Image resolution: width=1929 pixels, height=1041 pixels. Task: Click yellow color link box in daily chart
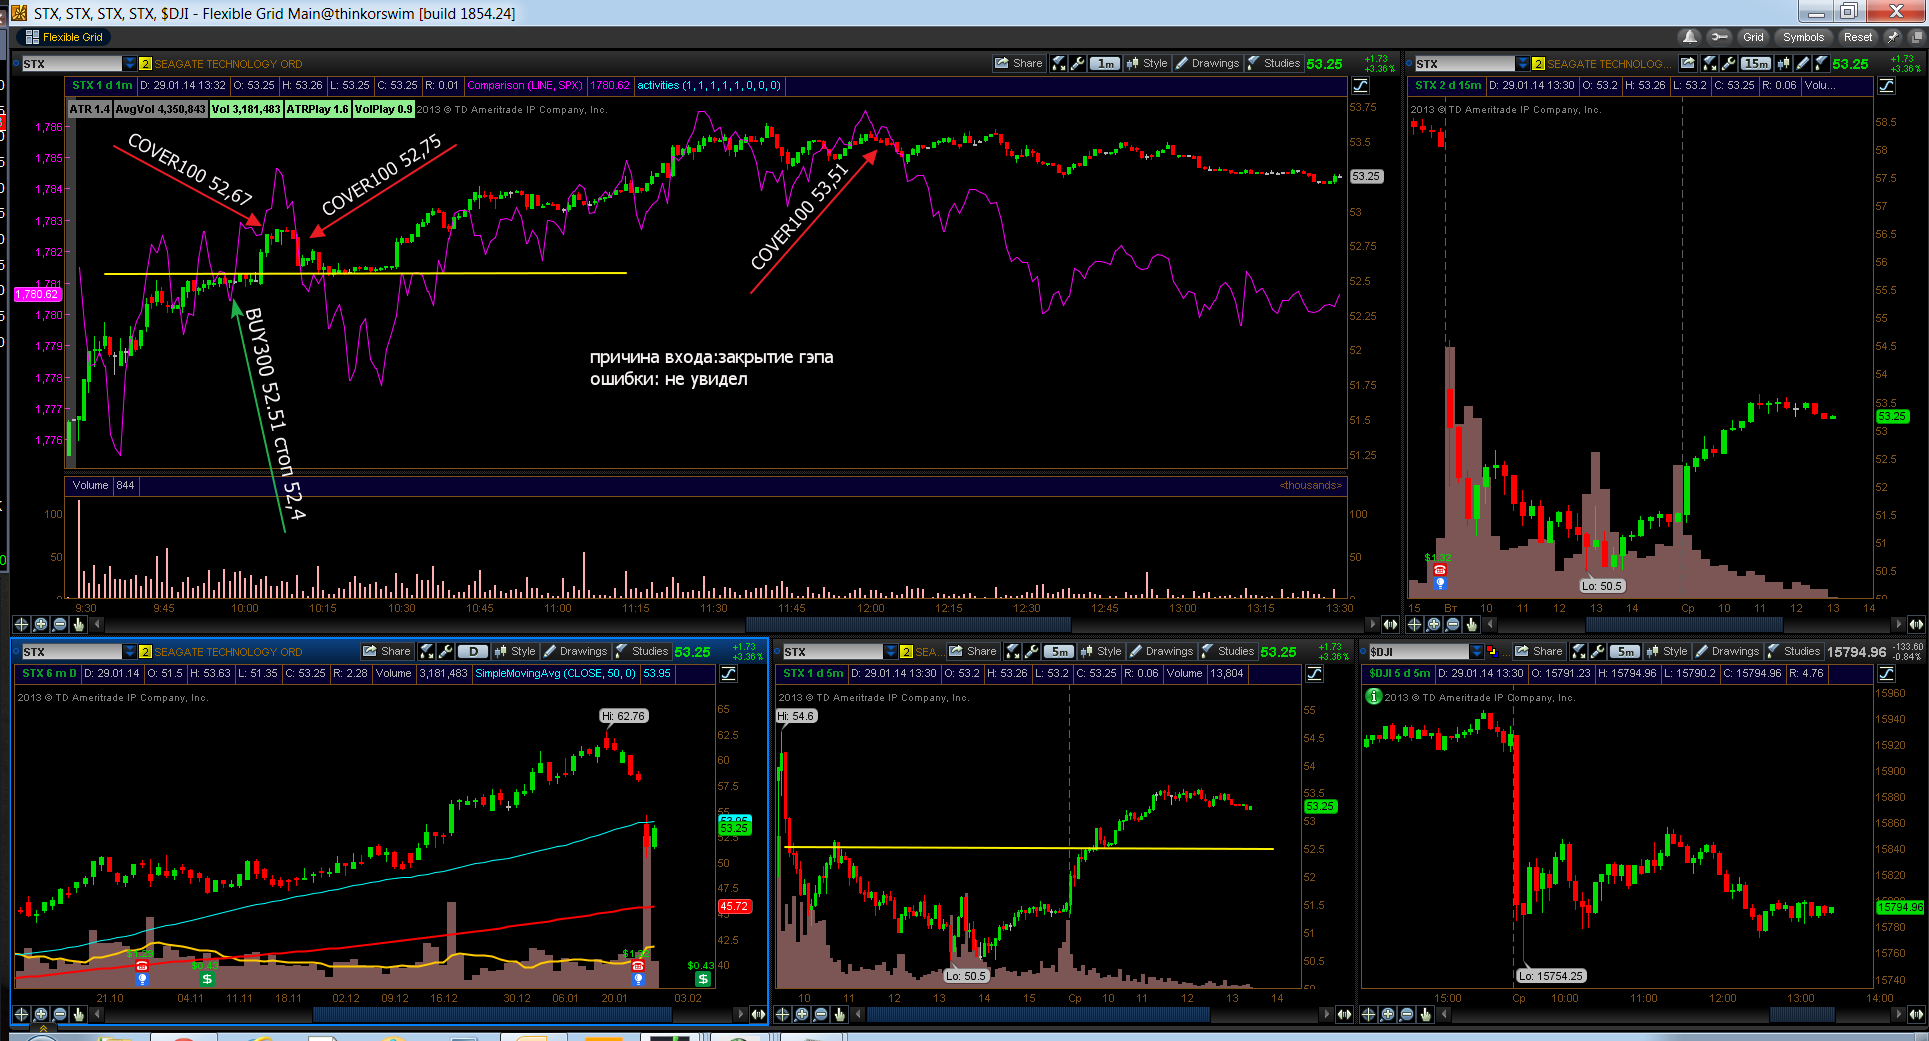click(145, 652)
